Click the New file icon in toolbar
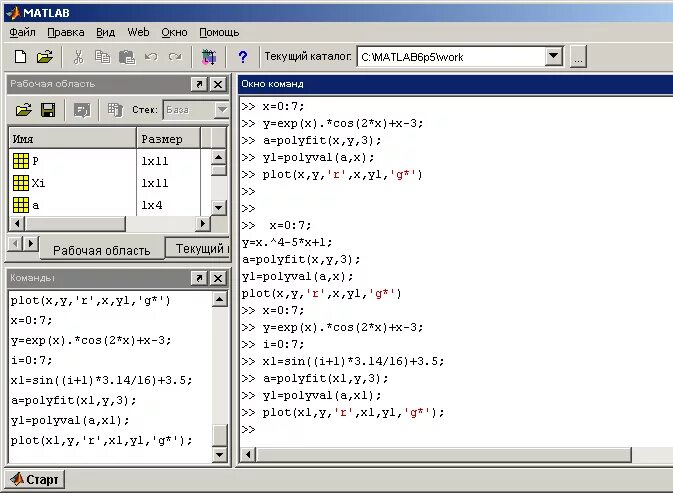This screenshot has width=673, height=493. (20, 56)
